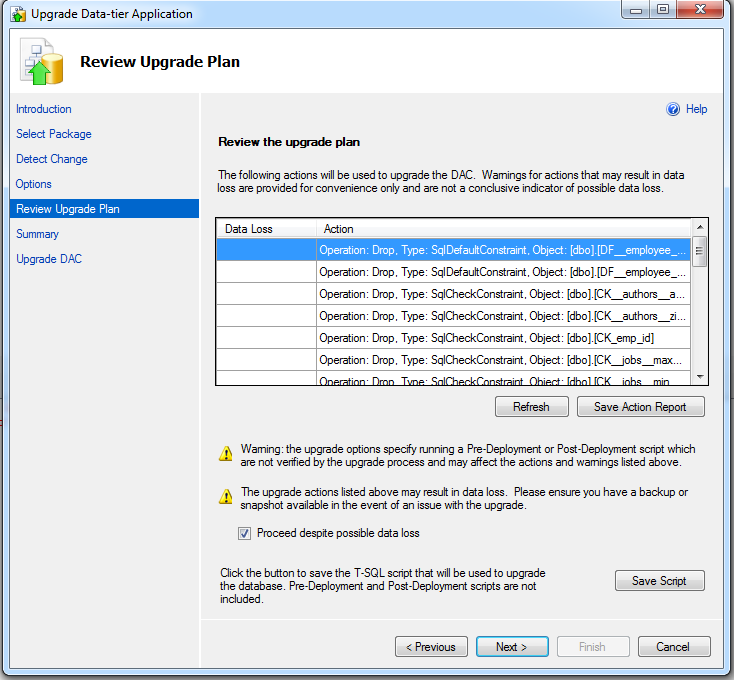The height and width of the screenshot is (680, 734).
Task: Minimize the Upgrade Data-tier Application window
Action: click(636, 9)
